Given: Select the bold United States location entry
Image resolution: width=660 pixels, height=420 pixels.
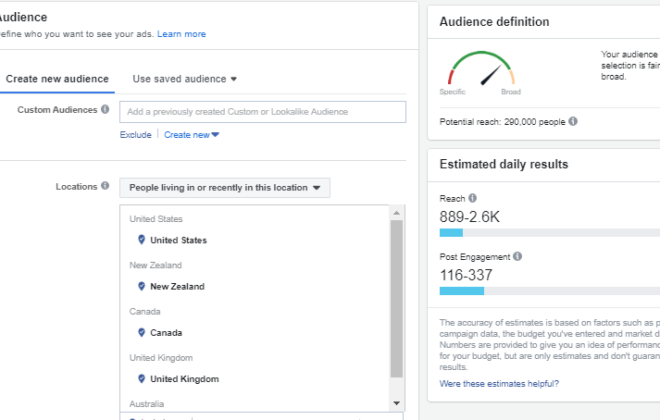Looking at the screenshot, I should pyautogui.click(x=178, y=240).
